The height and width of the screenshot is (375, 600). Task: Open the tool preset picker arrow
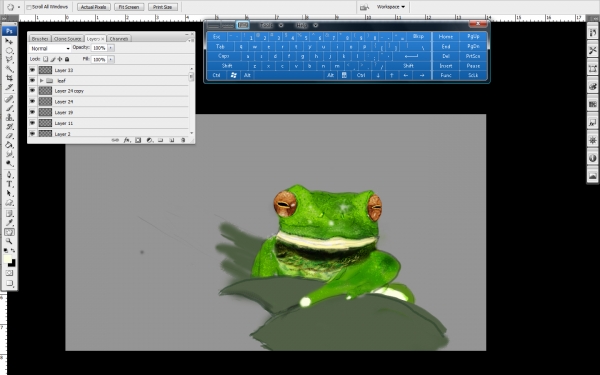tap(19, 7)
